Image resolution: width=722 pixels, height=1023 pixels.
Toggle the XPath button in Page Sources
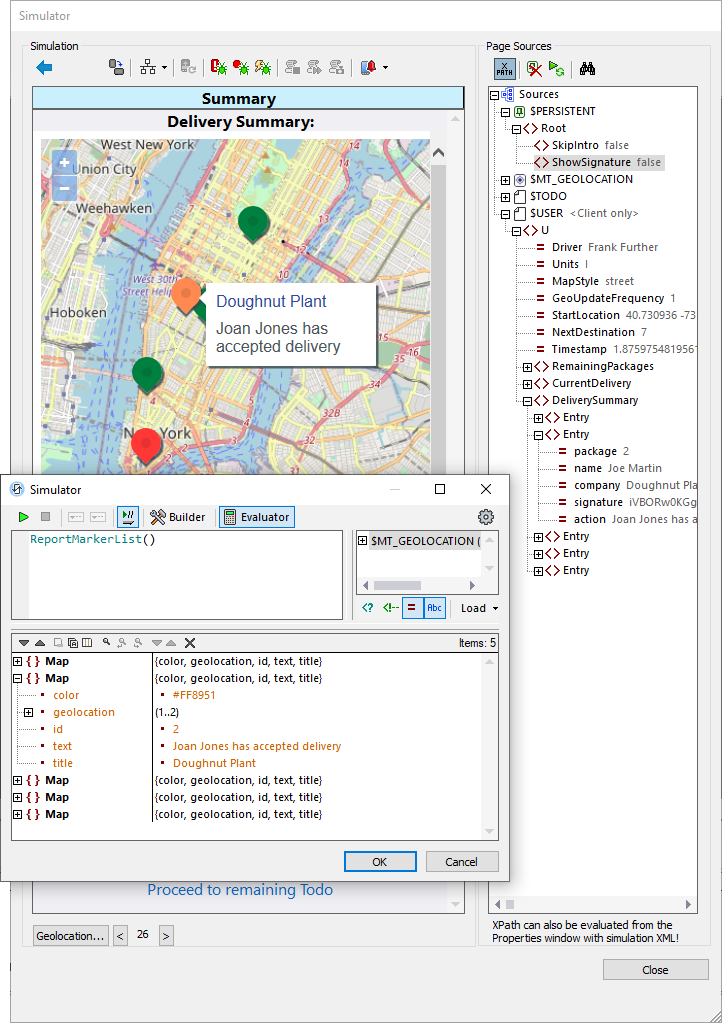[x=505, y=69]
